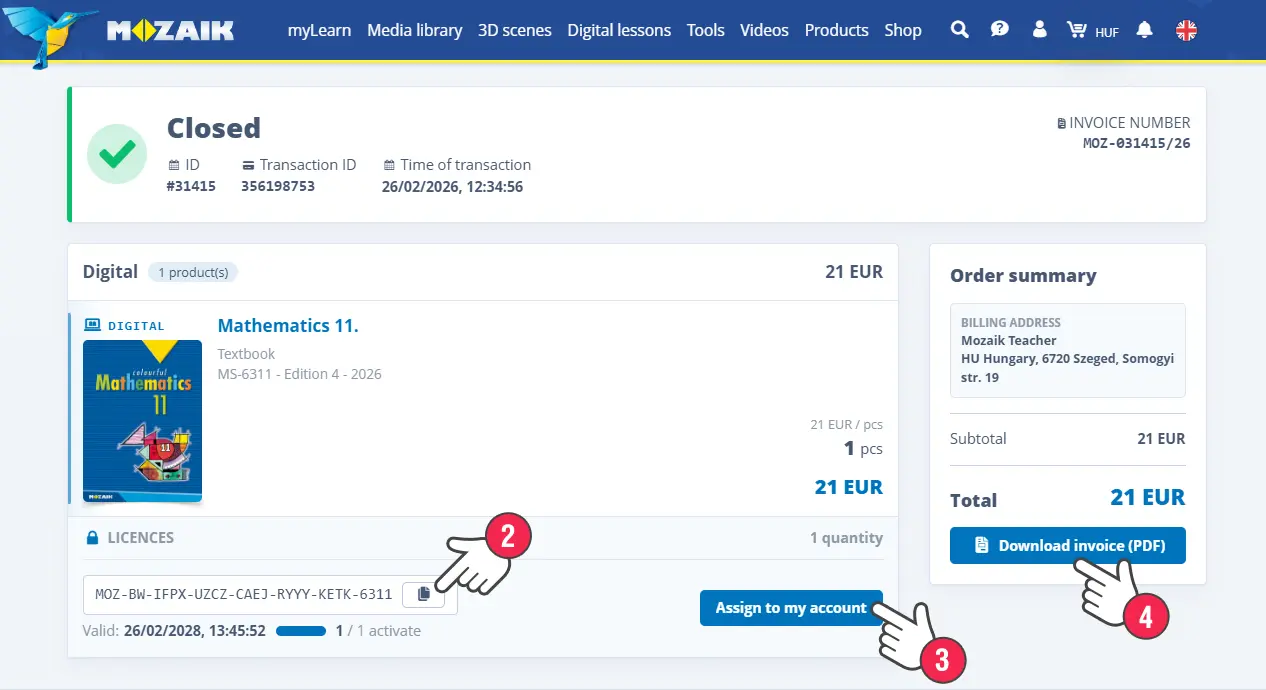Screen dimensions: 1266x690
Task: Open the search magnifier icon
Action: (959, 30)
